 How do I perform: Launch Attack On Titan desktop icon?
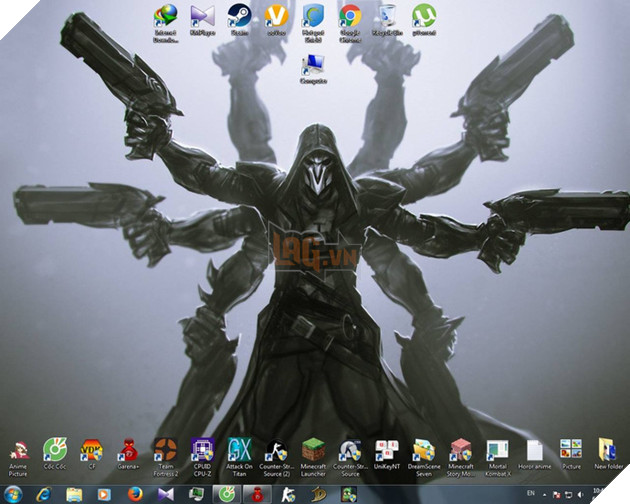pyautogui.click(x=239, y=458)
